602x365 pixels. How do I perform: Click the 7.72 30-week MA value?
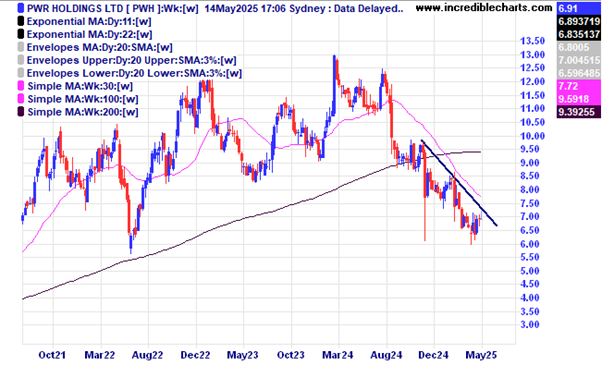click(579, 86)
